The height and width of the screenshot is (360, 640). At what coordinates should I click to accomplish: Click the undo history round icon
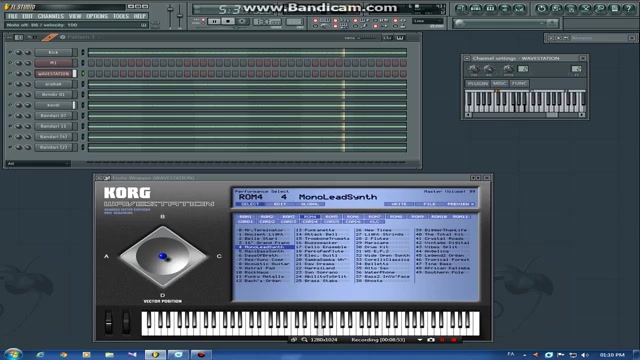(542, 9)
